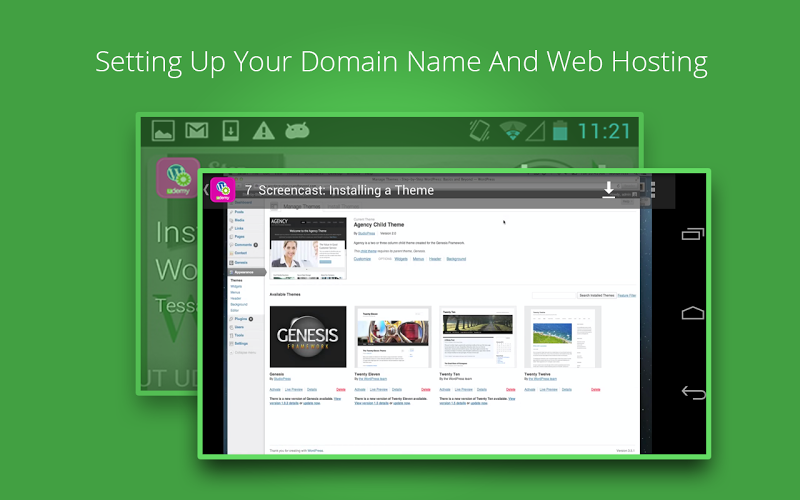The image size is (800, 500).
Task: Tap the Android debug robot notification icon
Action: tap(297, 131)
